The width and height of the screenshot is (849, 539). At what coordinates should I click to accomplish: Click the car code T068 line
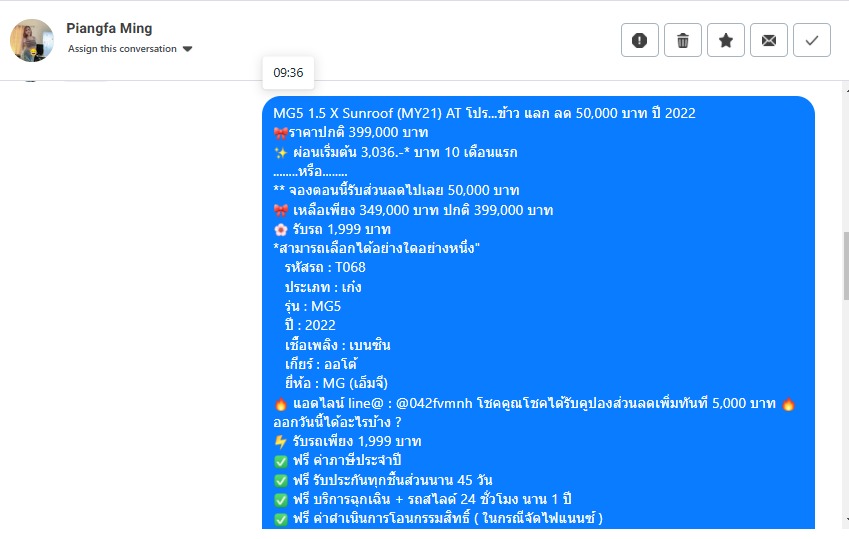coord(325,268)
